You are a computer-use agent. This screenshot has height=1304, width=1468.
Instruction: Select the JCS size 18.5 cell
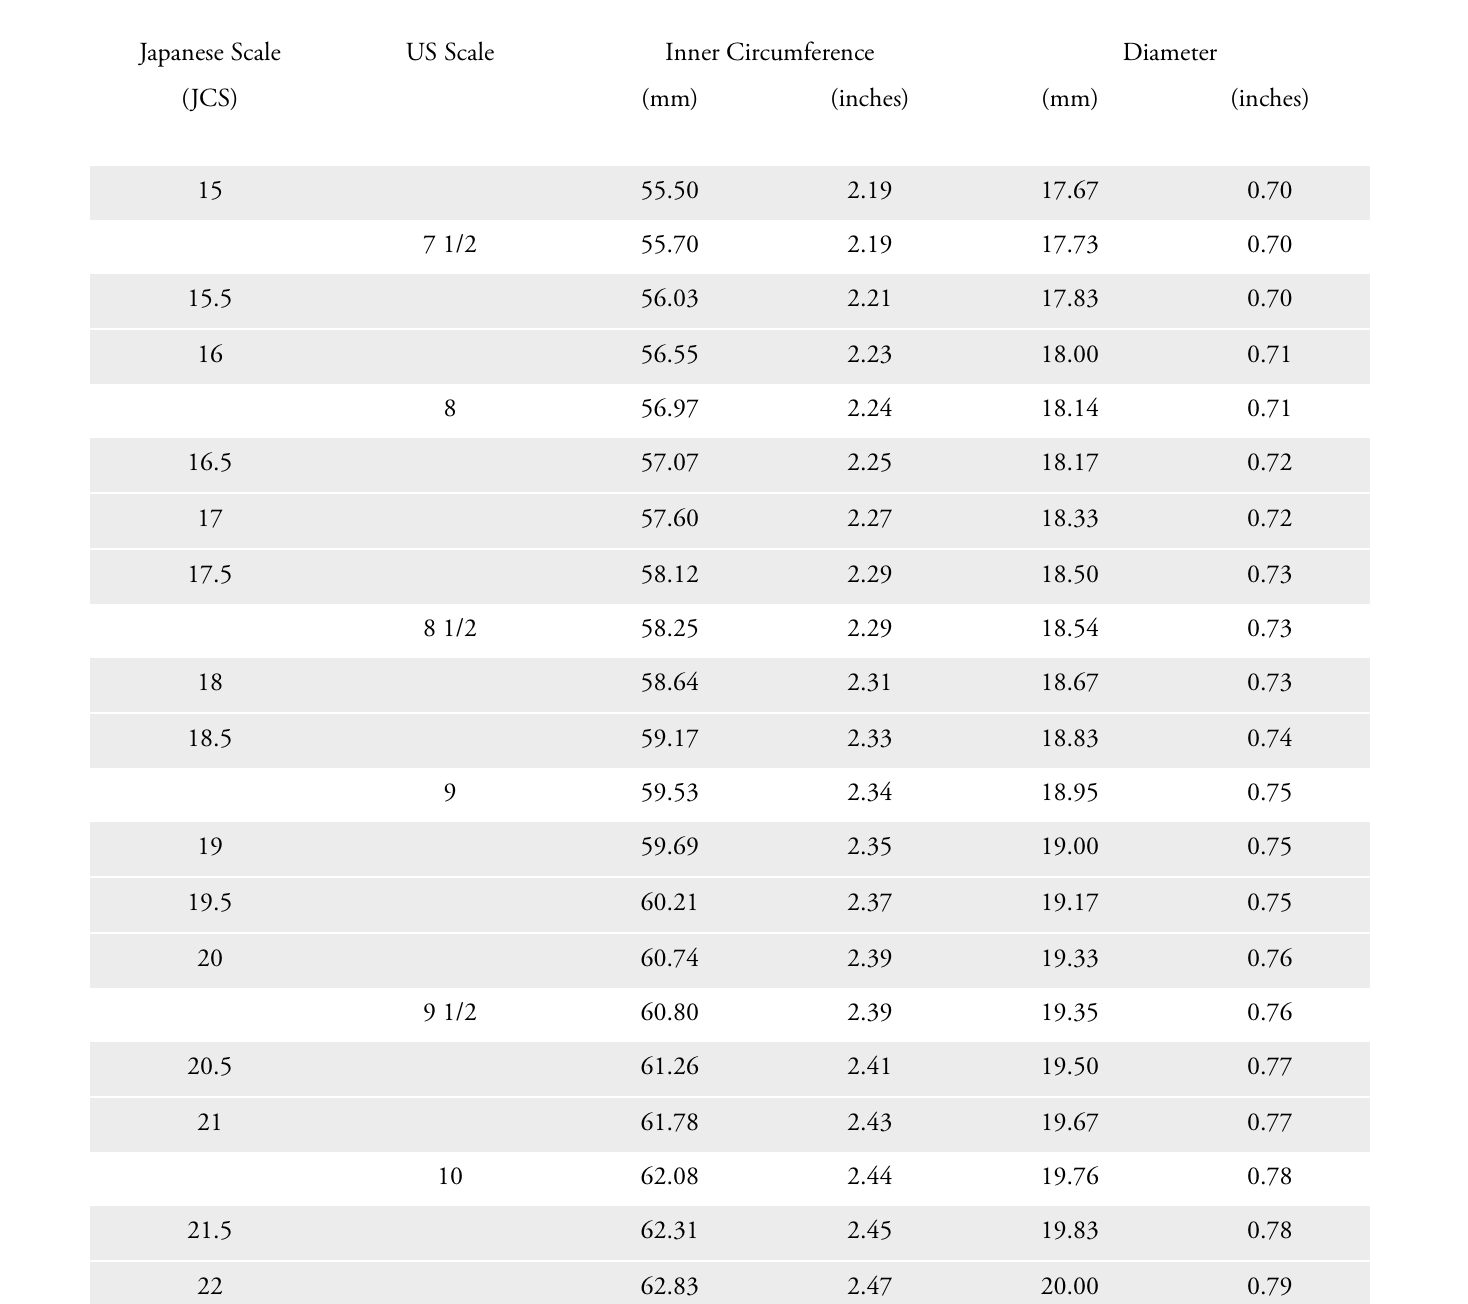pyautogui.click(x=210, y=739)
